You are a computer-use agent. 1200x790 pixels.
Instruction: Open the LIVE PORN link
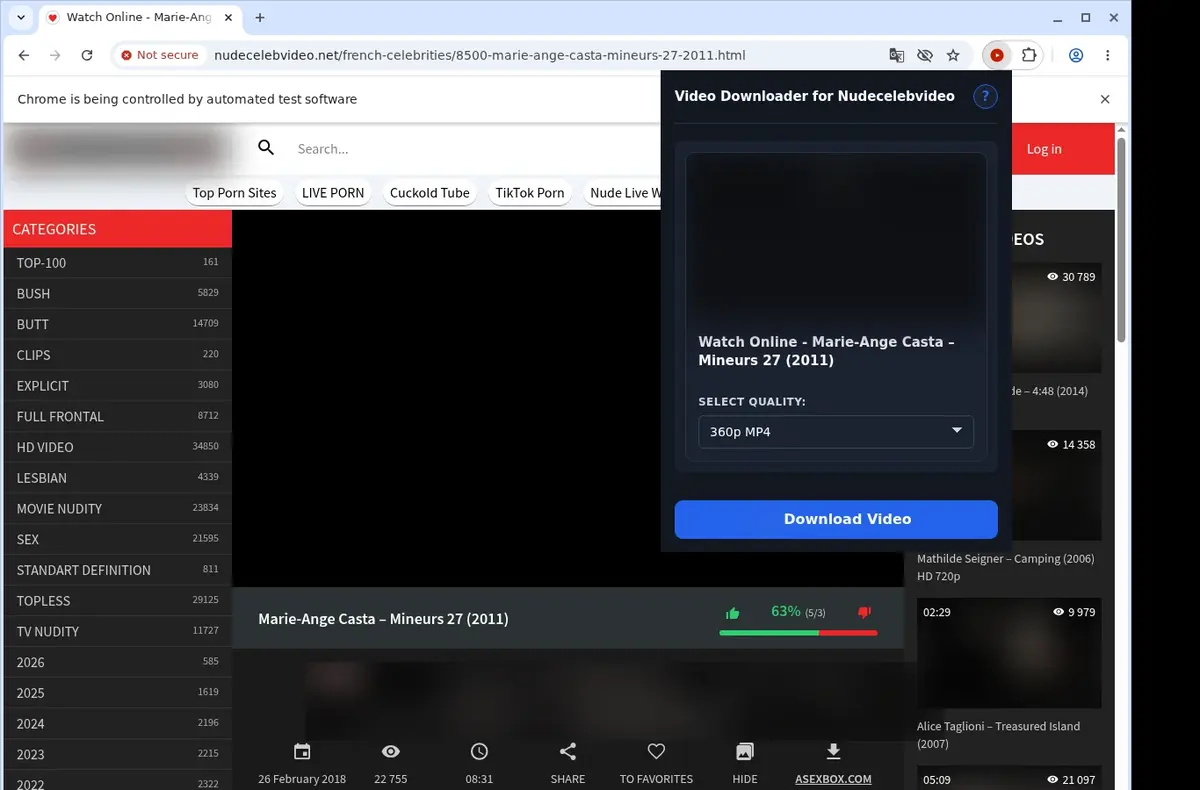tap(333, 193)
